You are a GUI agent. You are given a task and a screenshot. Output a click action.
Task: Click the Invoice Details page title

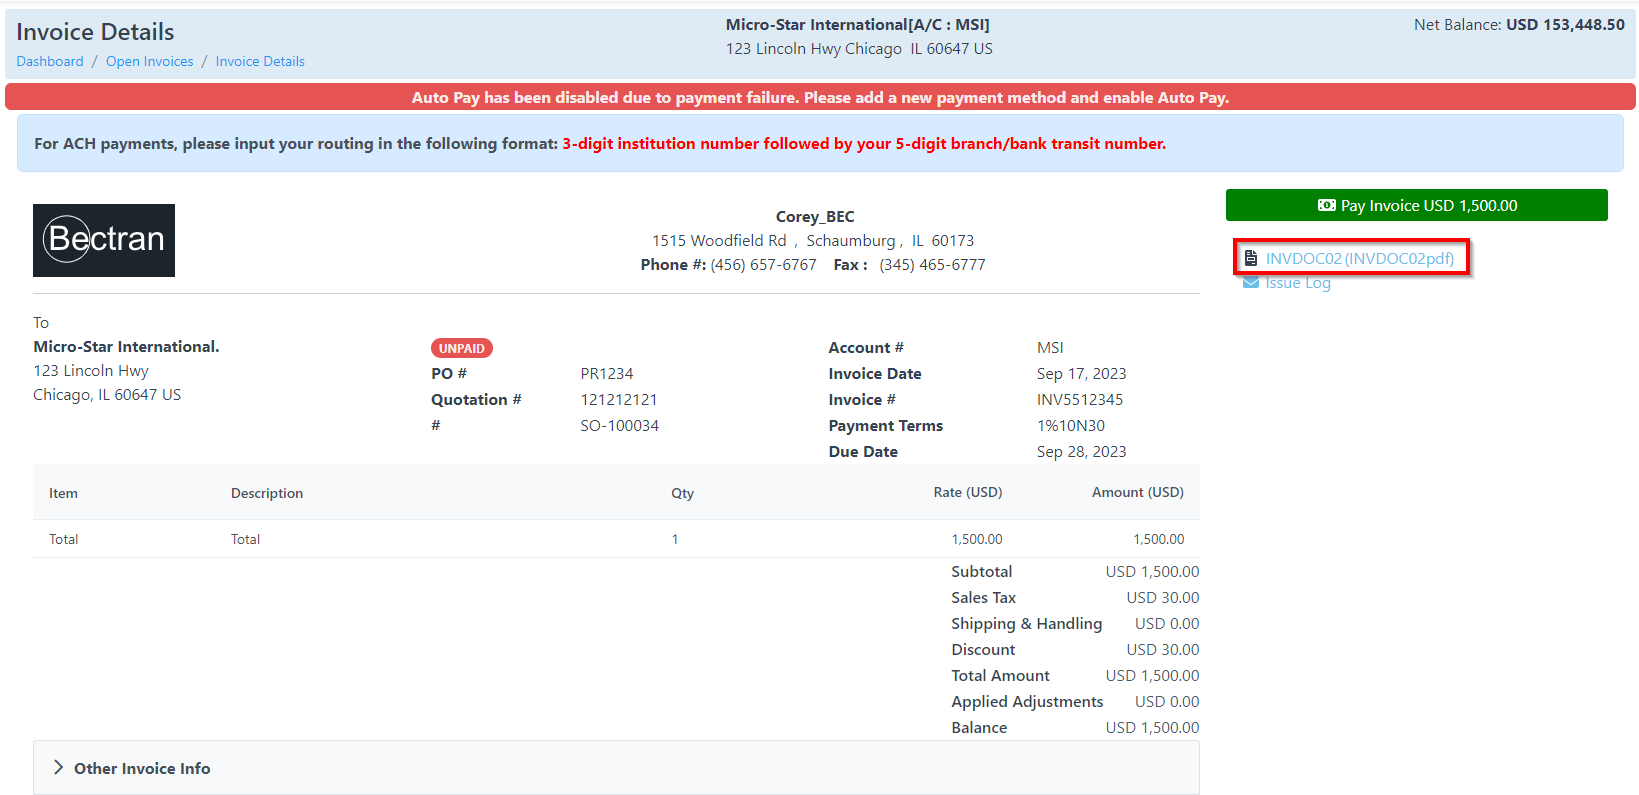pyautogui.click(x=95, y=32)
